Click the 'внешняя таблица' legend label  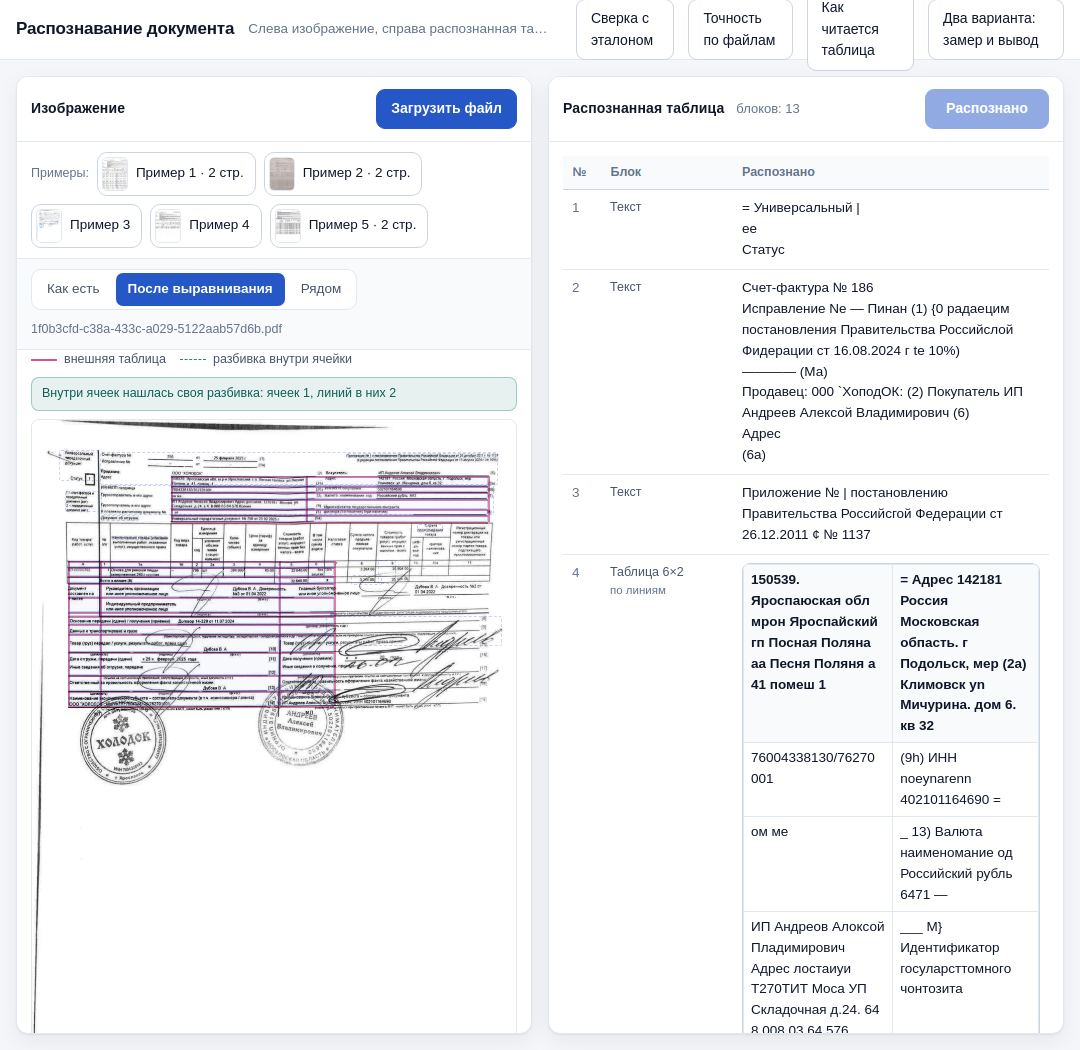pos(115,359)
